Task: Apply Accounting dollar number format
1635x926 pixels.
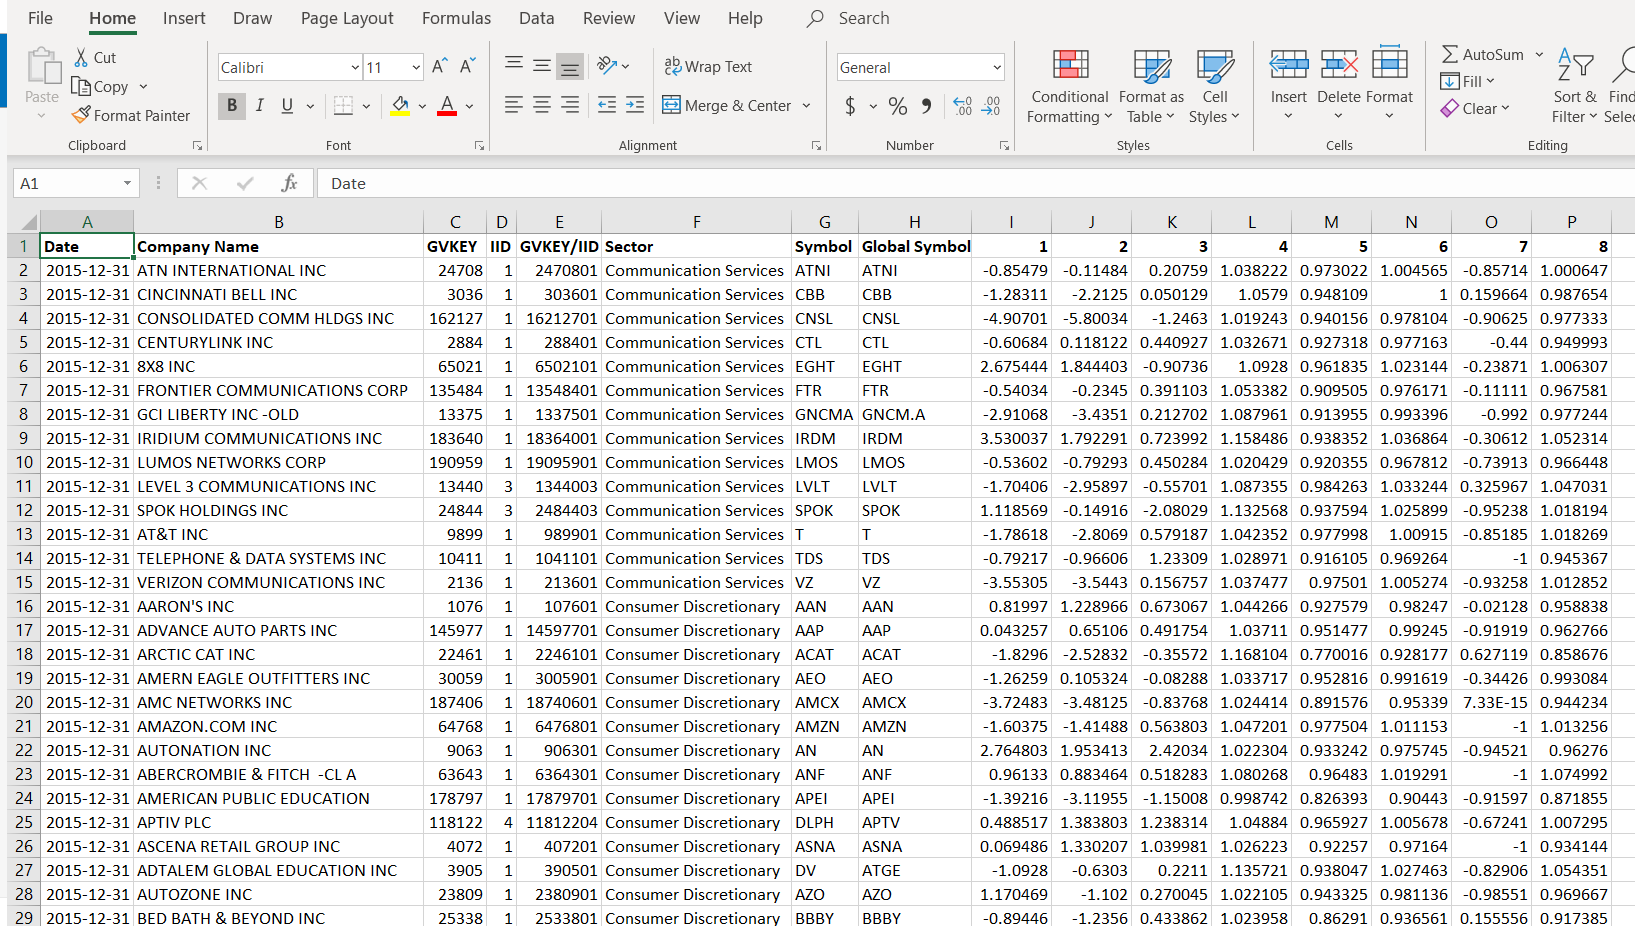Action: tap(850, 105)
